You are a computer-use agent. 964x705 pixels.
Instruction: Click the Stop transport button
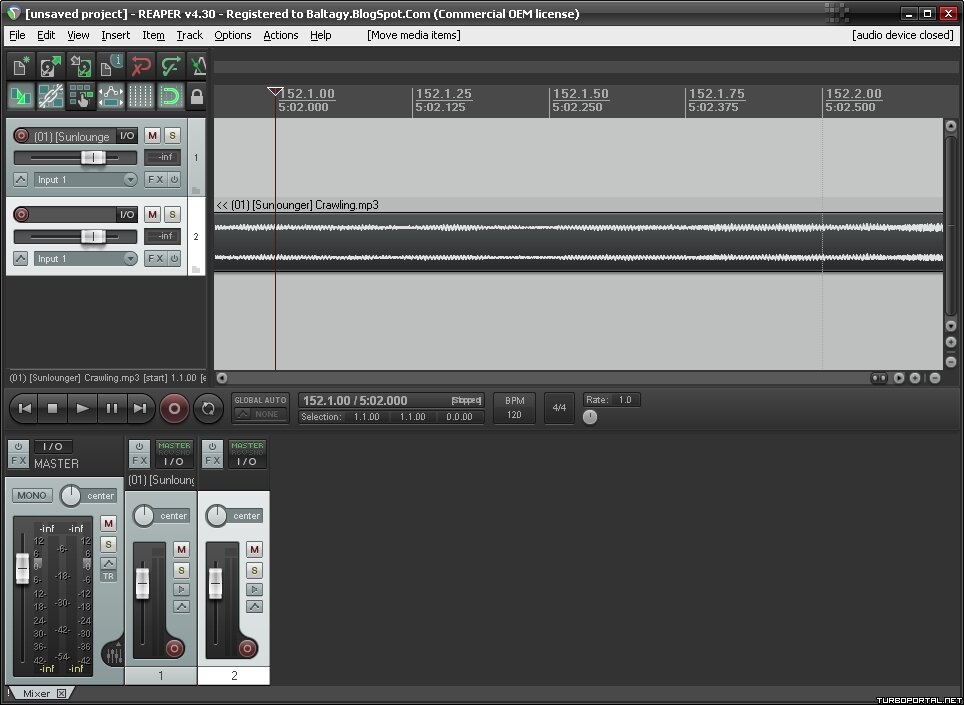[x=53, y=408]
